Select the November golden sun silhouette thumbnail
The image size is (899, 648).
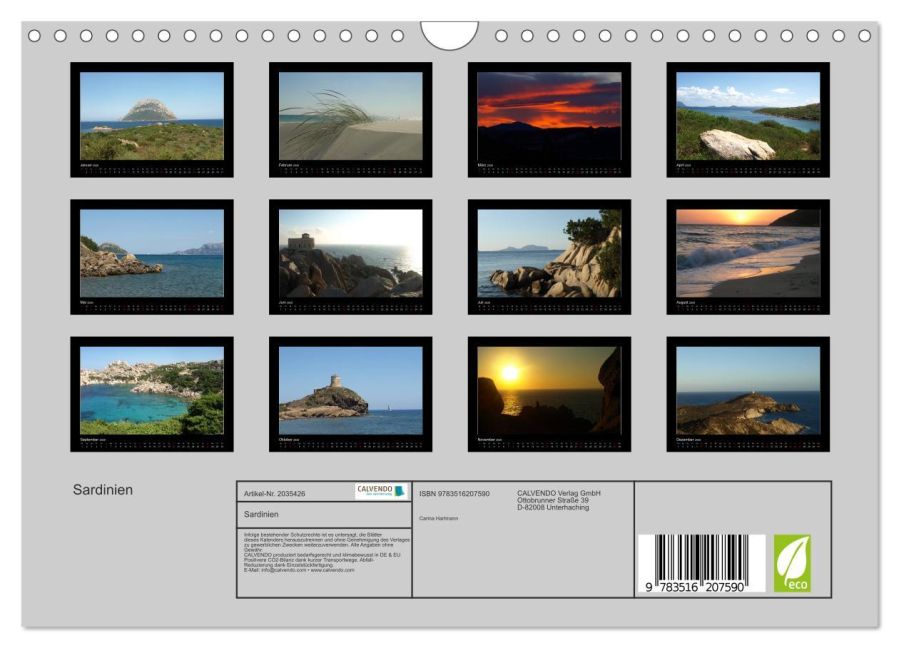(549, 394)
